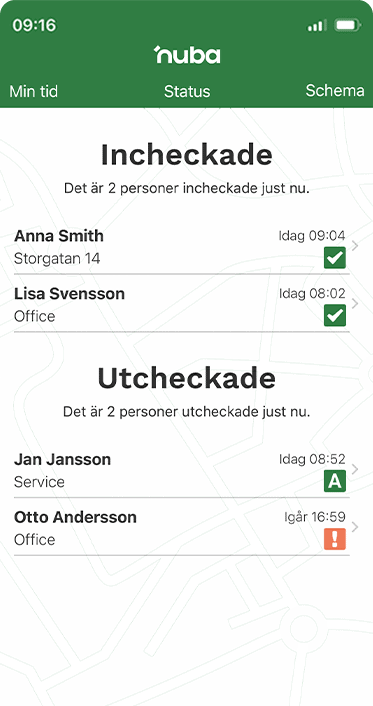Switch to the Min tid tab
373x706 pixels.
click(x=34, y=91)
